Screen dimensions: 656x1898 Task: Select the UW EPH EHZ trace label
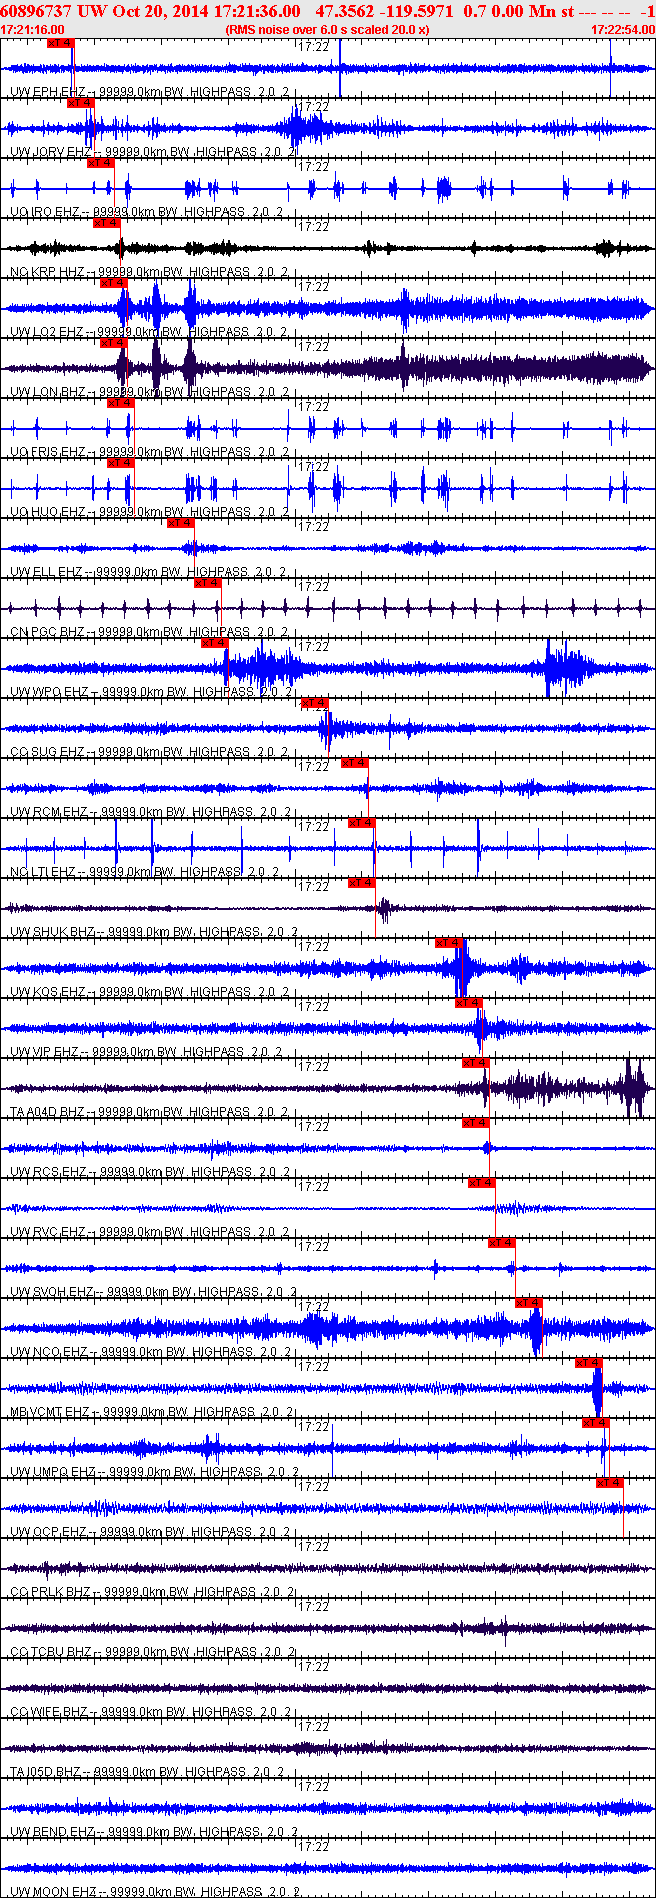pyautogui.click(x=150, y=92)
